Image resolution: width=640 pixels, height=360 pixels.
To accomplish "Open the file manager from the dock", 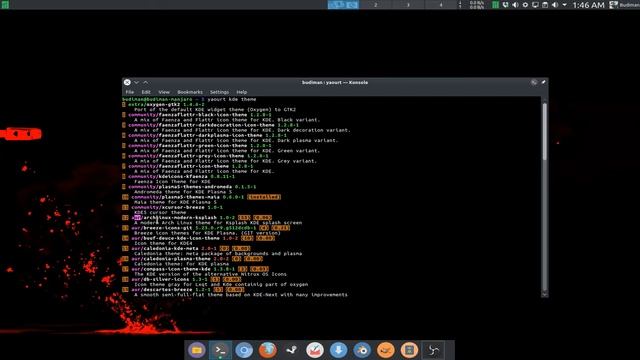I will click(x=197, y=350).
